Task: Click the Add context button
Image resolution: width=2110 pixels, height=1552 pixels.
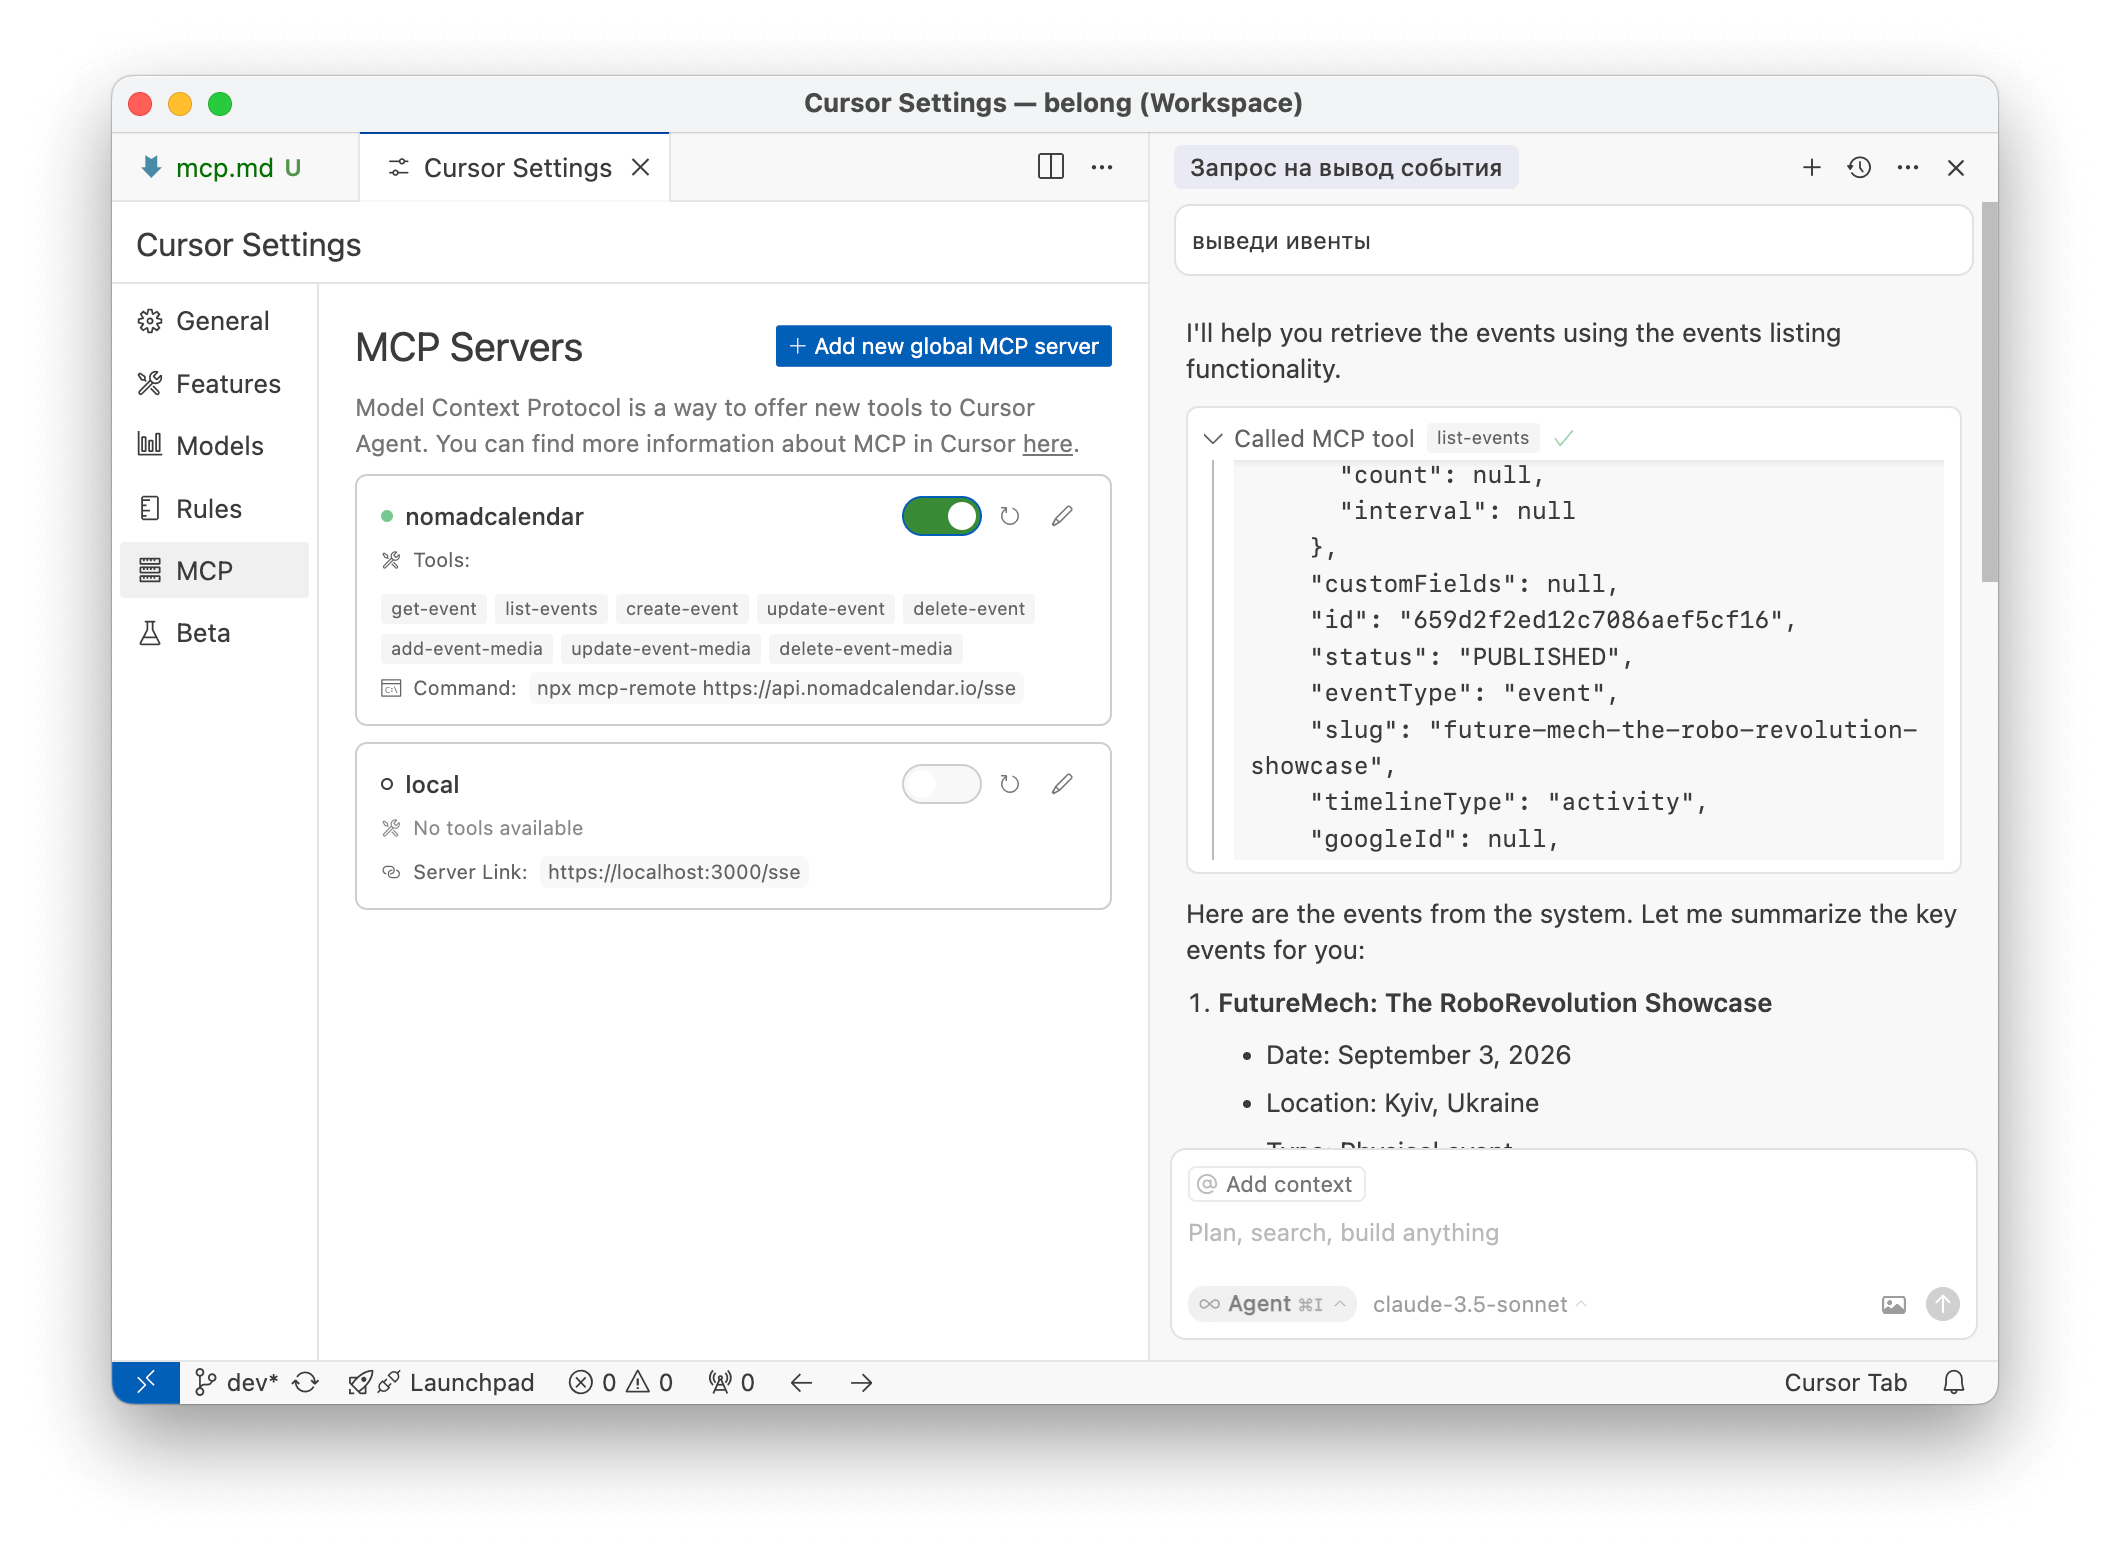Action: point(1276,1184)
